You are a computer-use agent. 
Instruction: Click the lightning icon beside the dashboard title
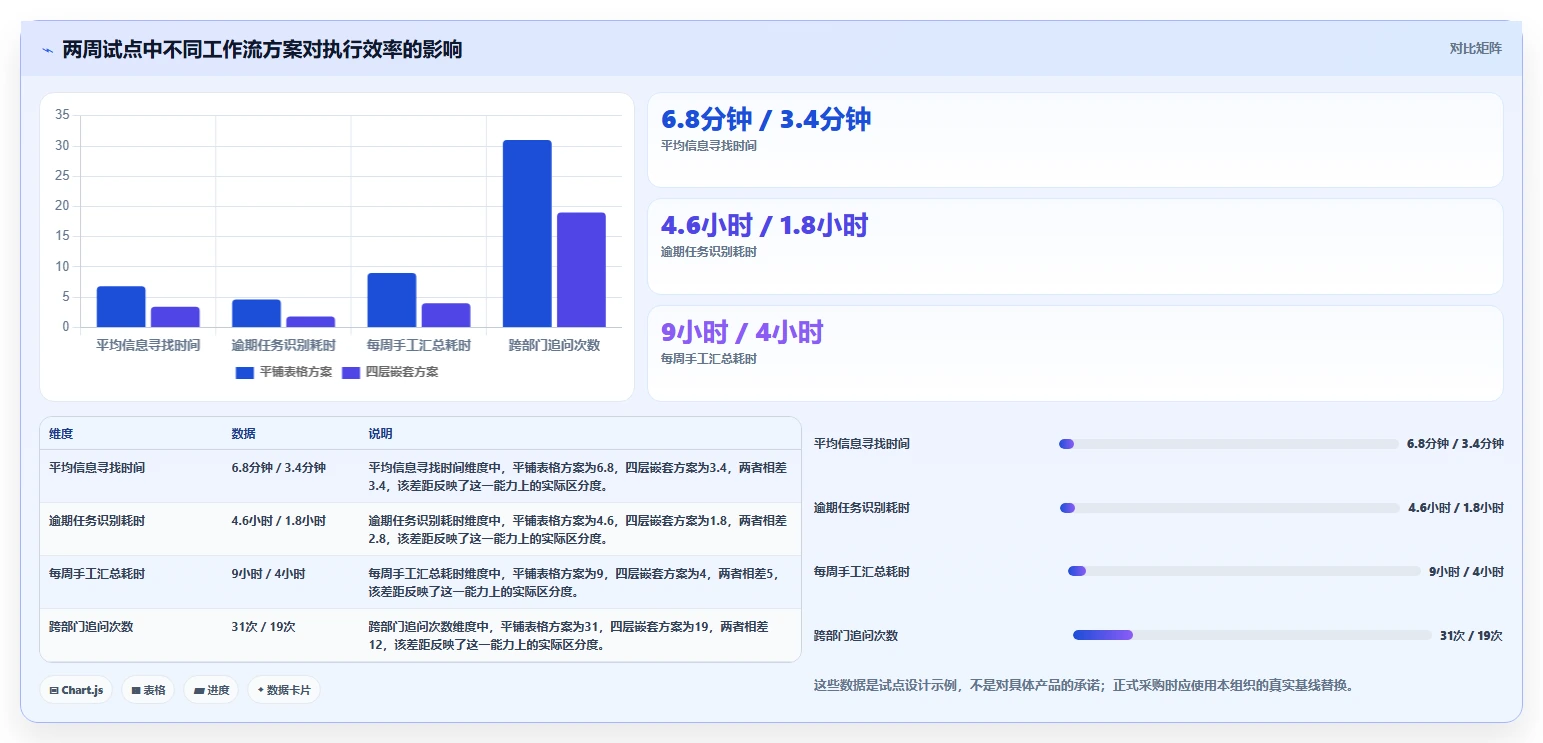tap(47, 50)
